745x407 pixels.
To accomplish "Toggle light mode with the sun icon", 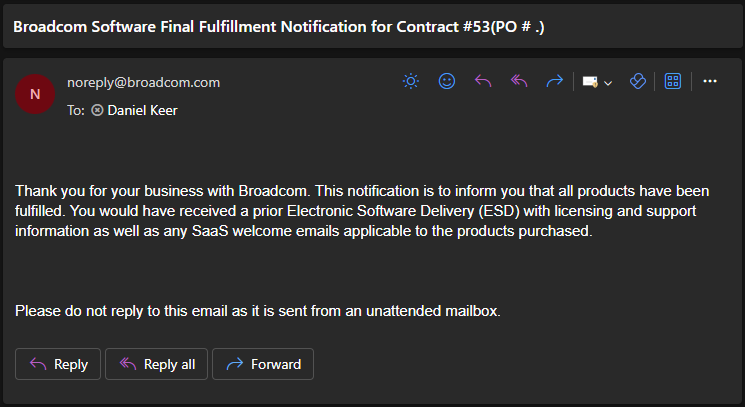I will (411, 81).
